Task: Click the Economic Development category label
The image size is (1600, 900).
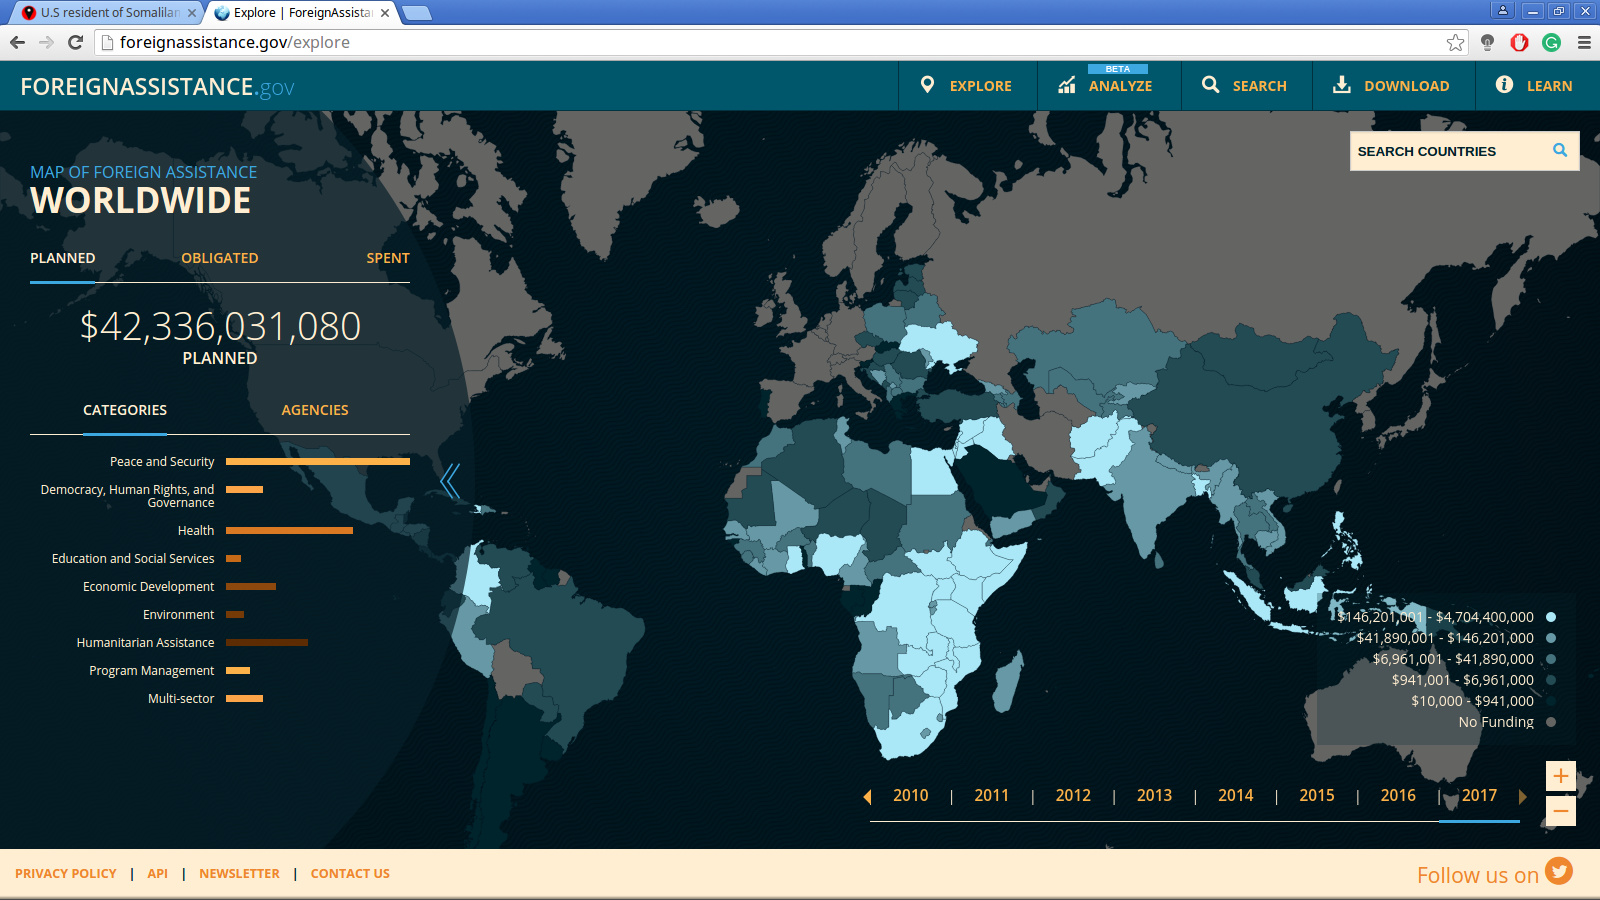Action: [x=148, y=586]
